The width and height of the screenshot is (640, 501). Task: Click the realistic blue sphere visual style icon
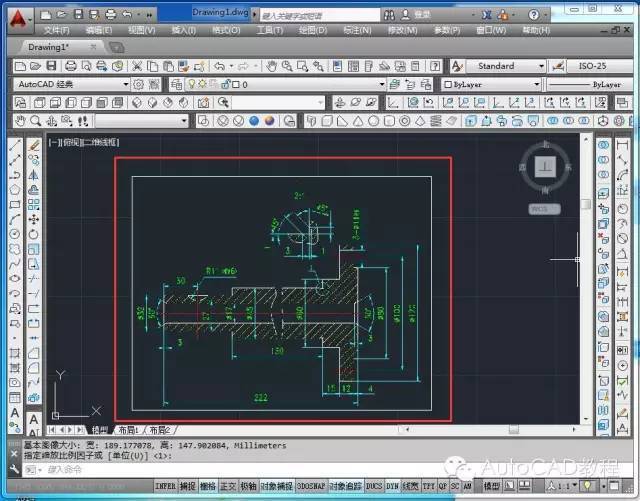(254, 121)
